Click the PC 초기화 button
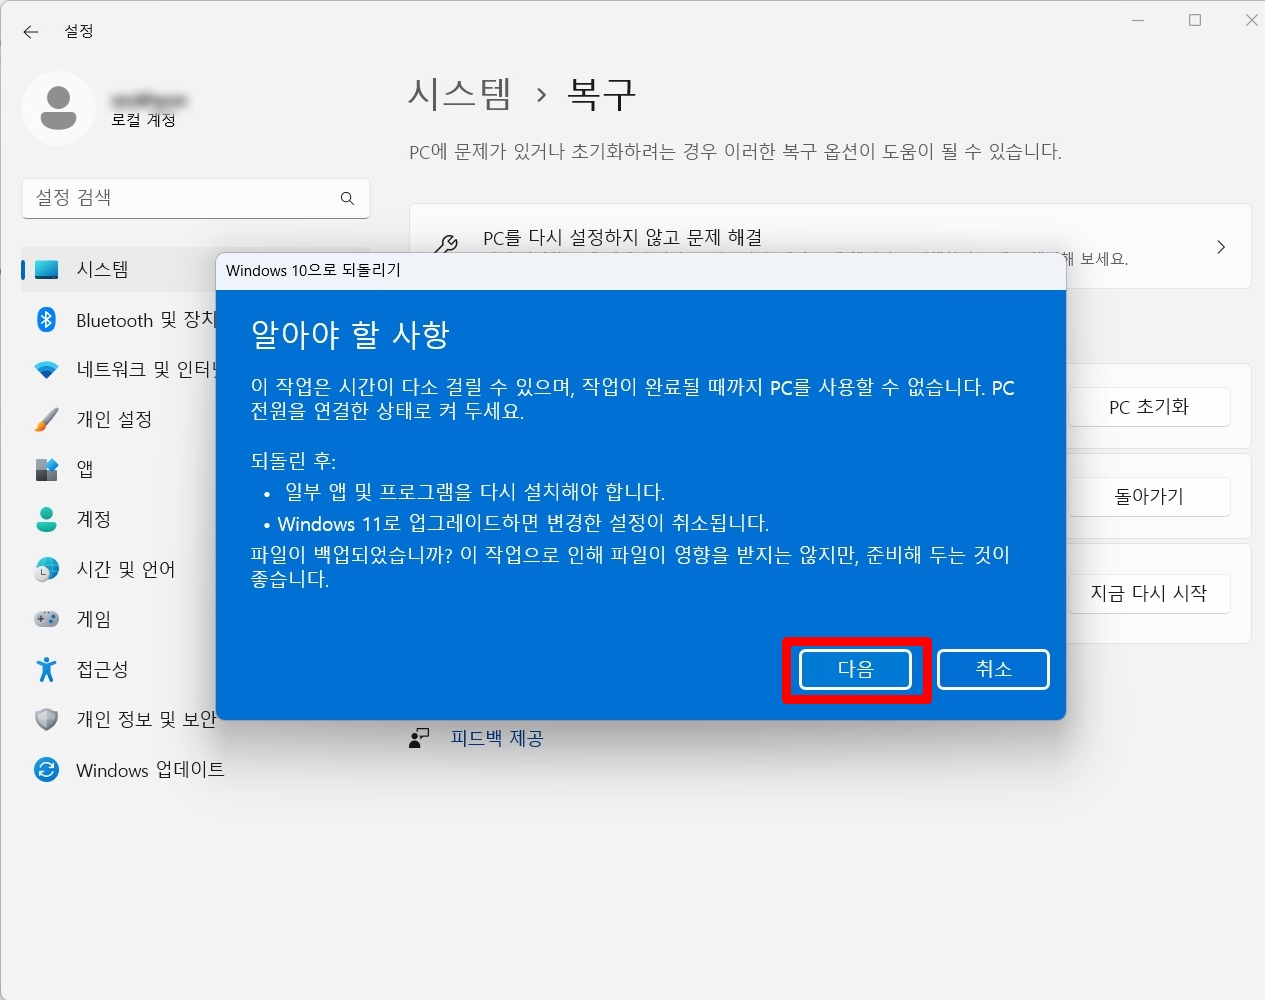The width and height of the screenshot is (1265, 1000). point(1149,407)
